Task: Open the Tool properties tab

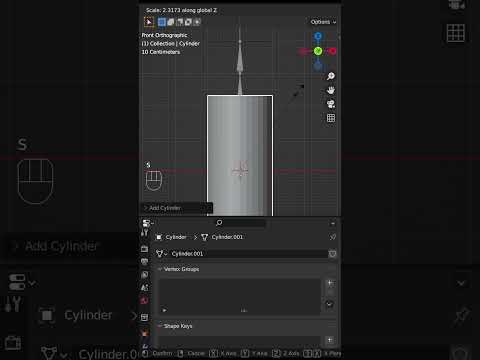Action: pos(144,232)
